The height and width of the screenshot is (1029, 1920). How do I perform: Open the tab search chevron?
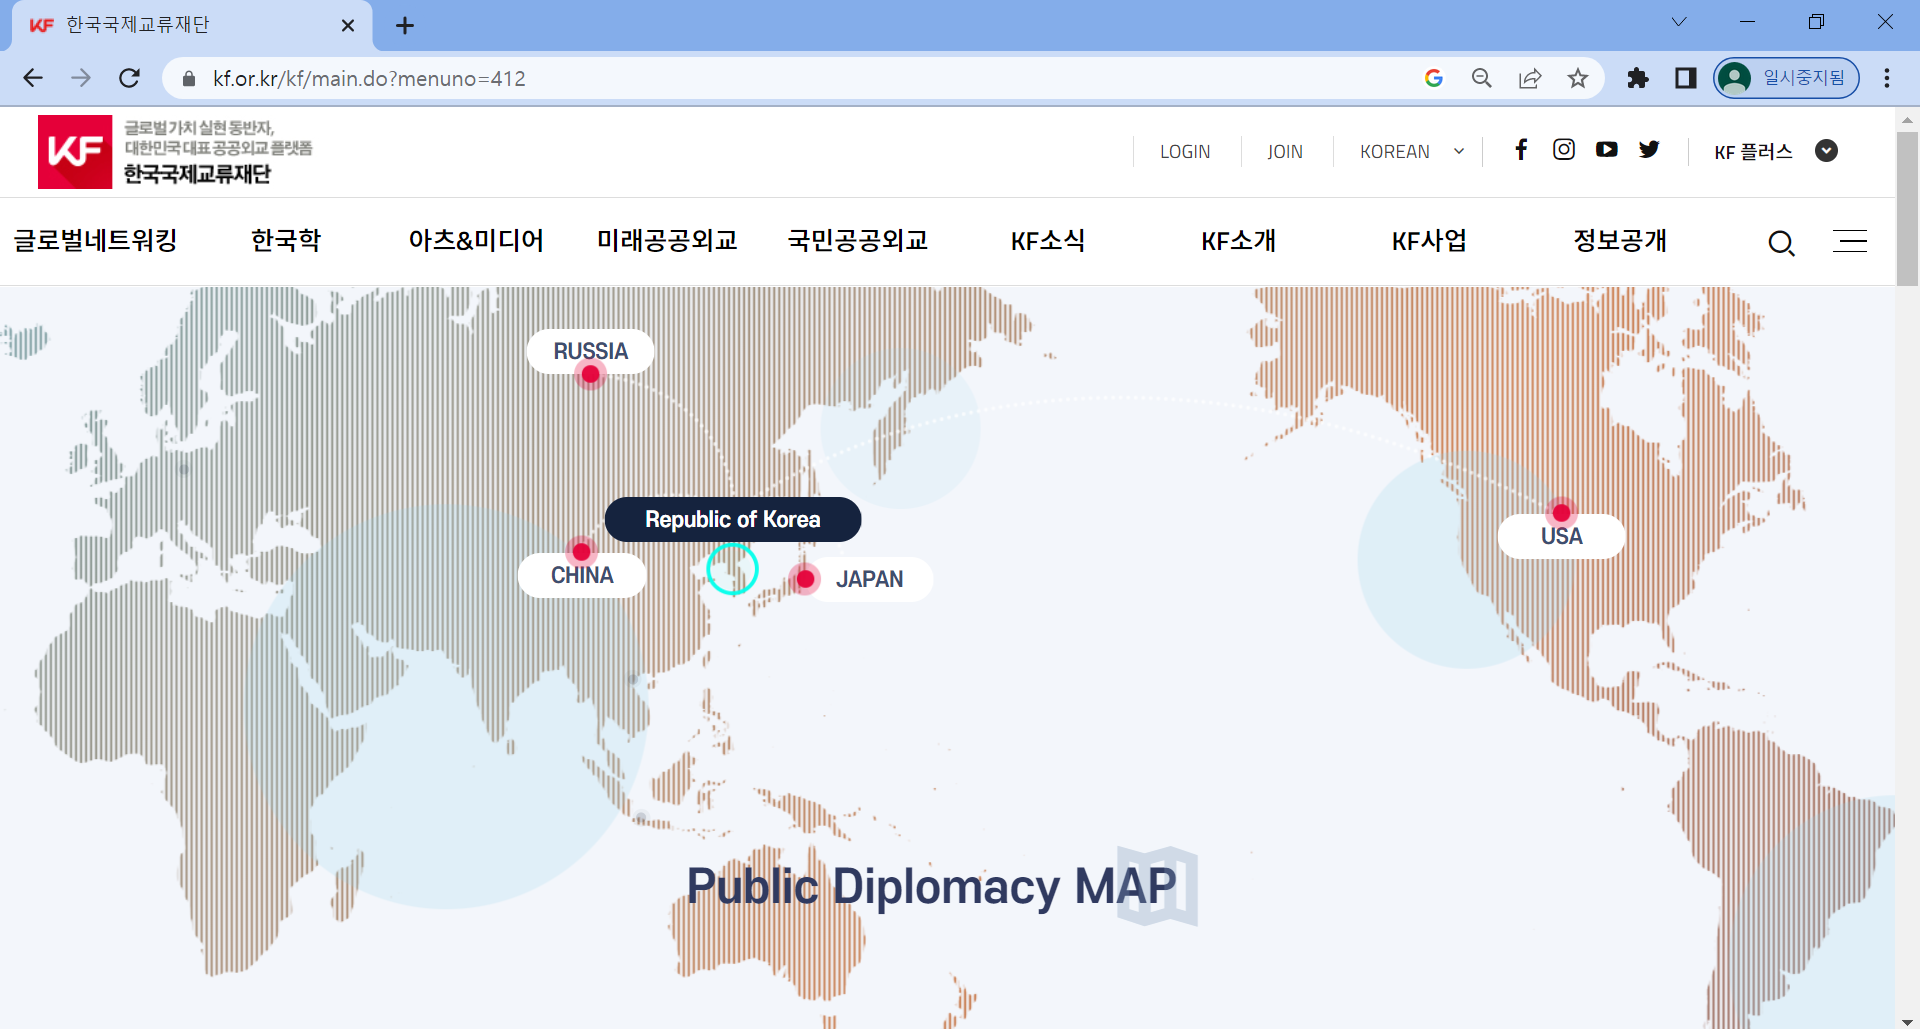point(1679,22)
